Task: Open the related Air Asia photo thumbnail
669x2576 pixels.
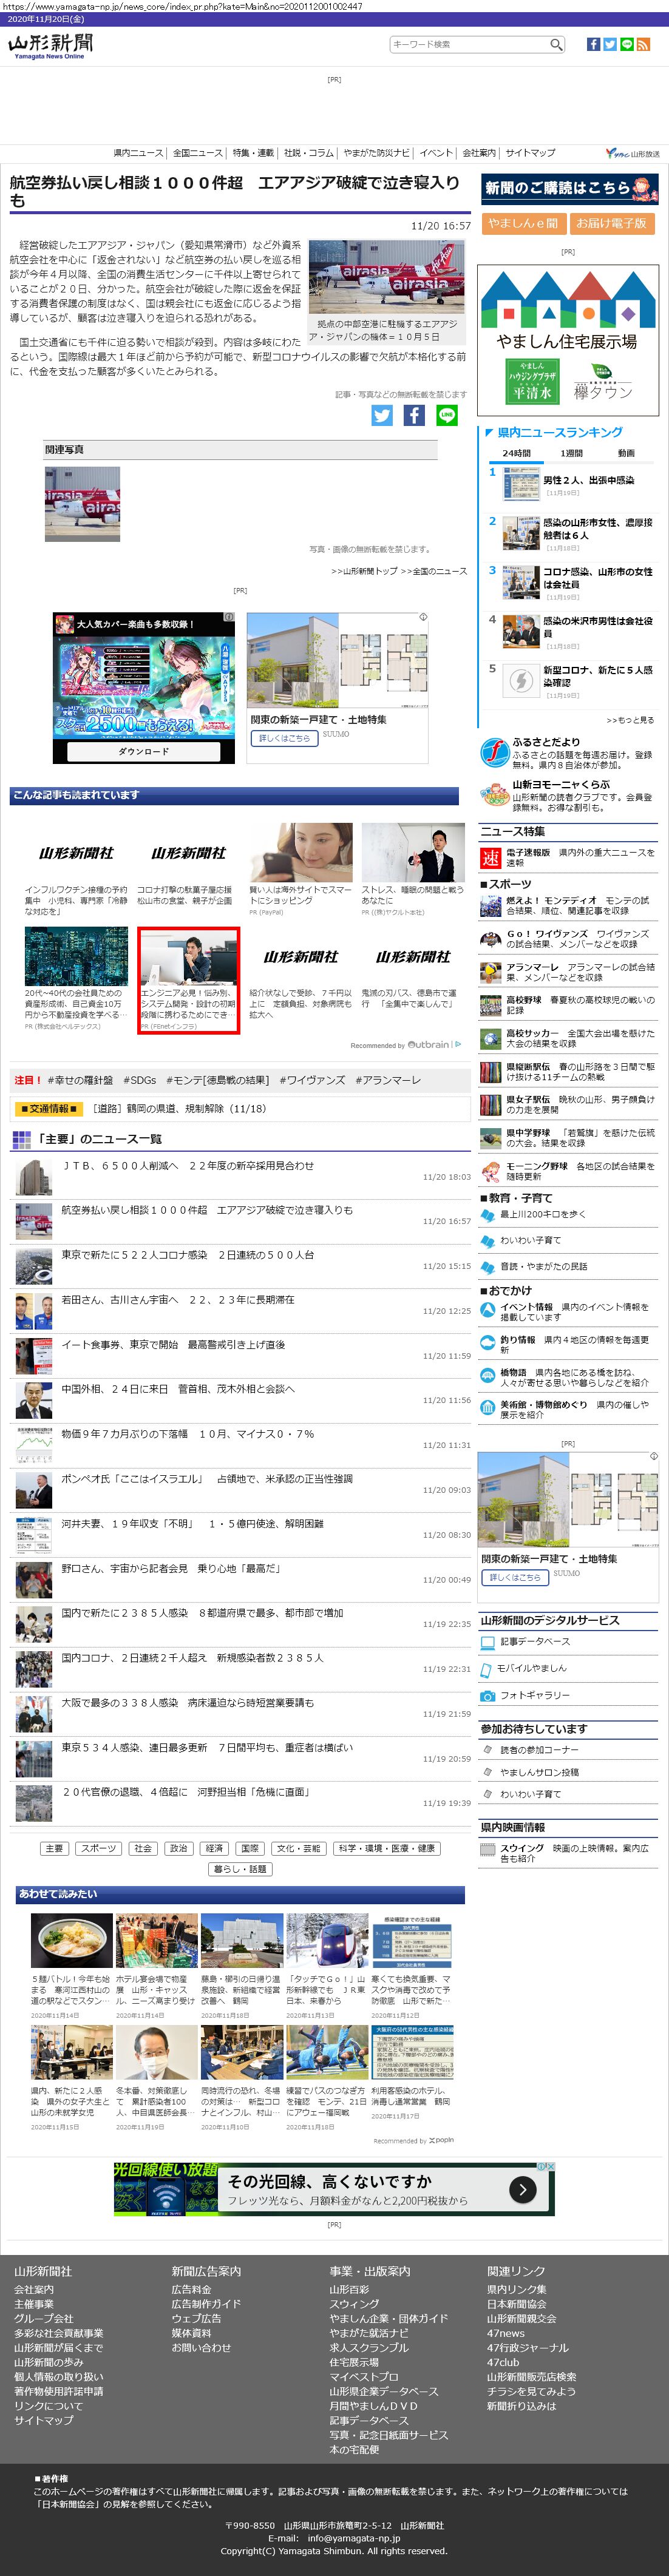Action: pos(82,504)
